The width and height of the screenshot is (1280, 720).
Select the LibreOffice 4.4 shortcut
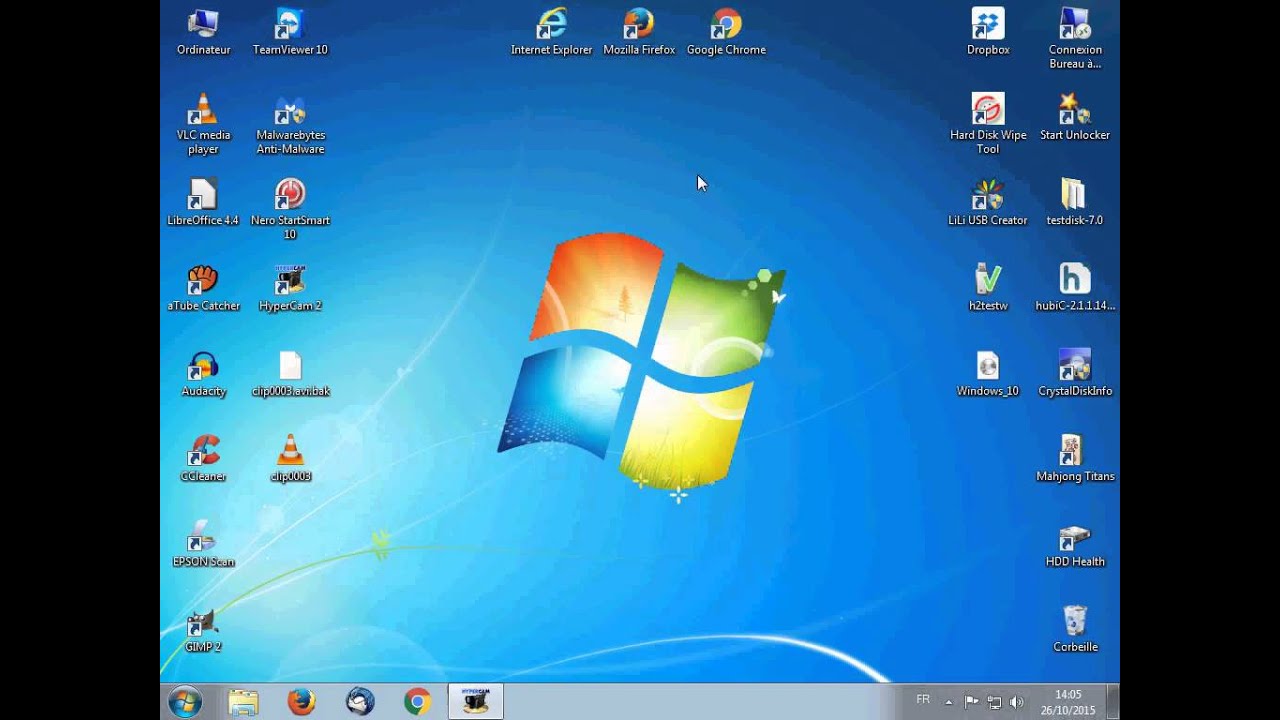(203, 202)
